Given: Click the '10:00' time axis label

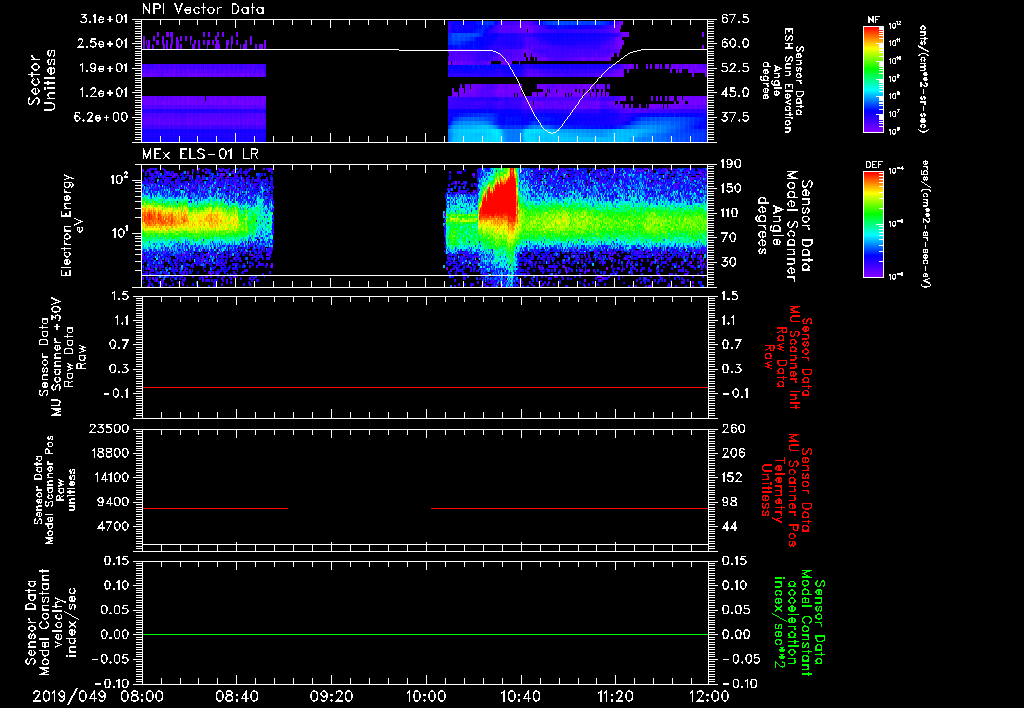Looking at the screenshot, I should 426,696.
